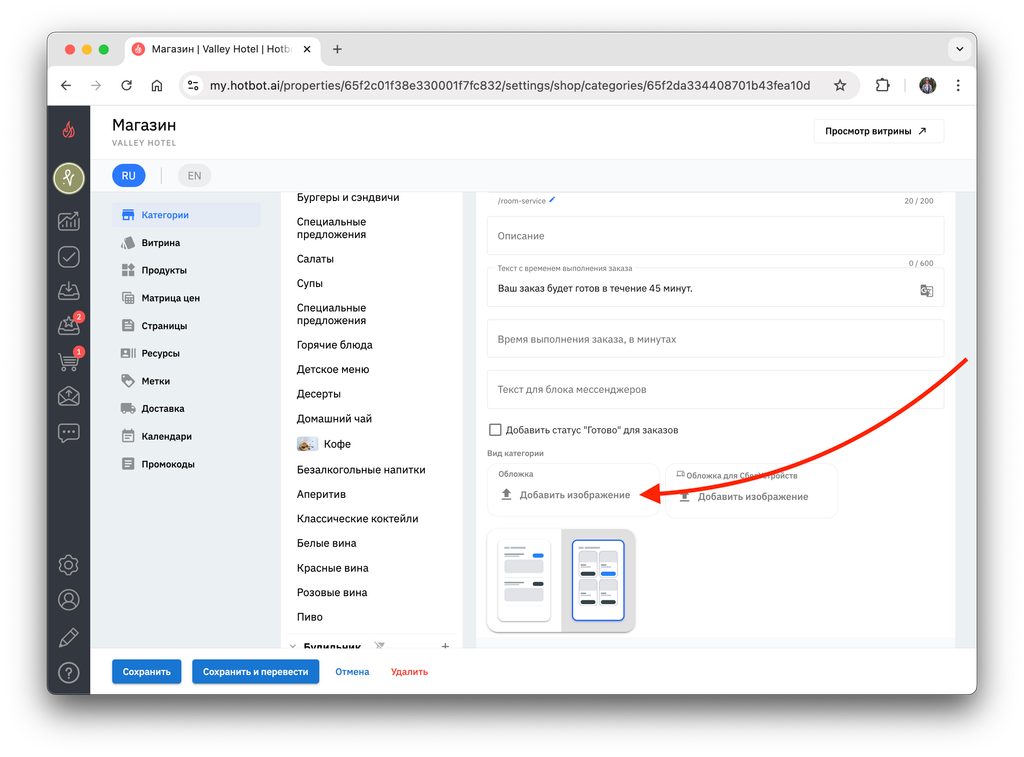This screenshot has width=1024, height=757.
Task: Edit the /room-service slug pencil icon
Action: coord(552,200)
